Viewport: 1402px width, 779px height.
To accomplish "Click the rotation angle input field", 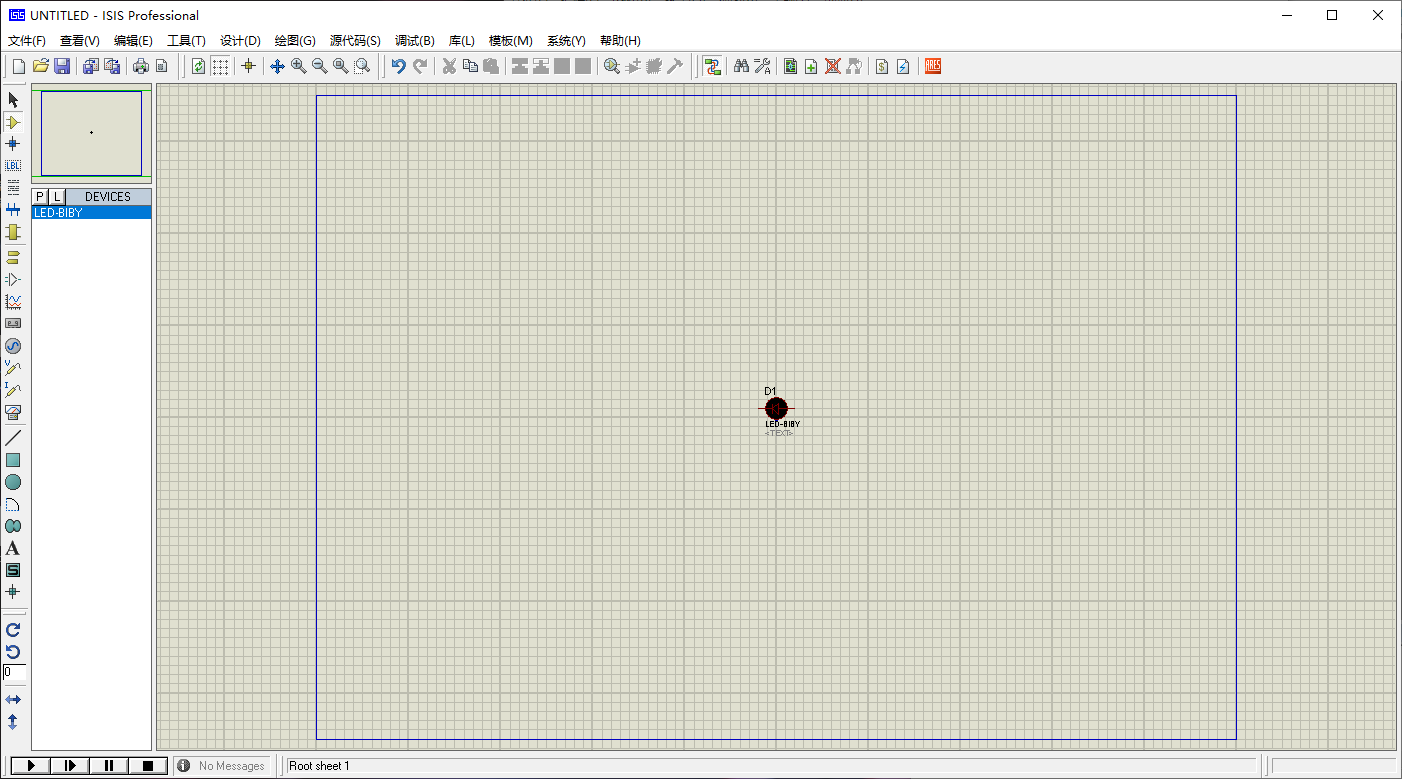I will click(x=14, y=672).
